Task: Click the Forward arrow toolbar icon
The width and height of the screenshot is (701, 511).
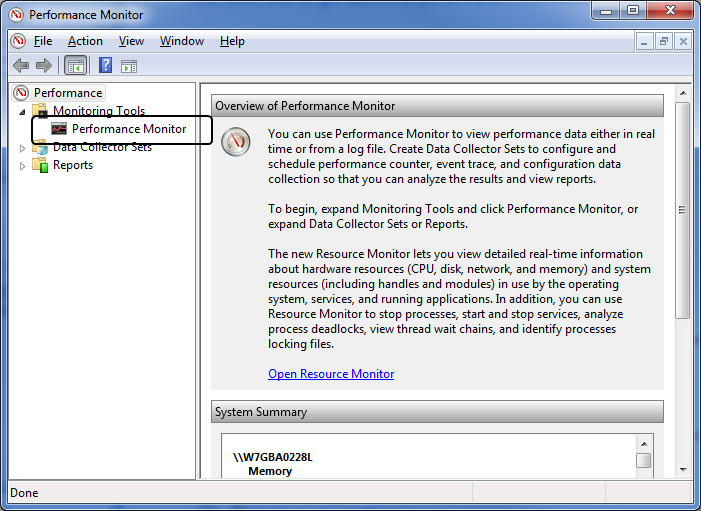Action: point(44,66)
